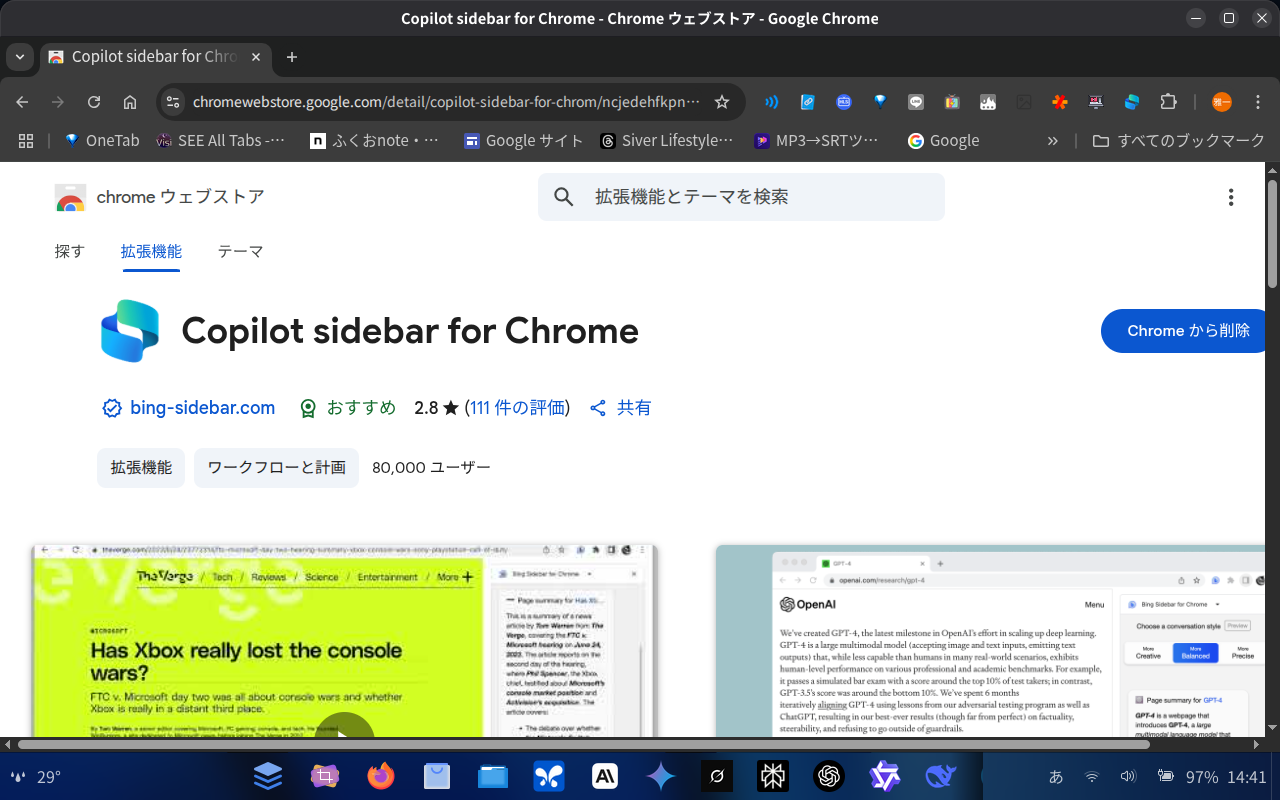Click the site information icon in address bar

click(x=173, y=102)
